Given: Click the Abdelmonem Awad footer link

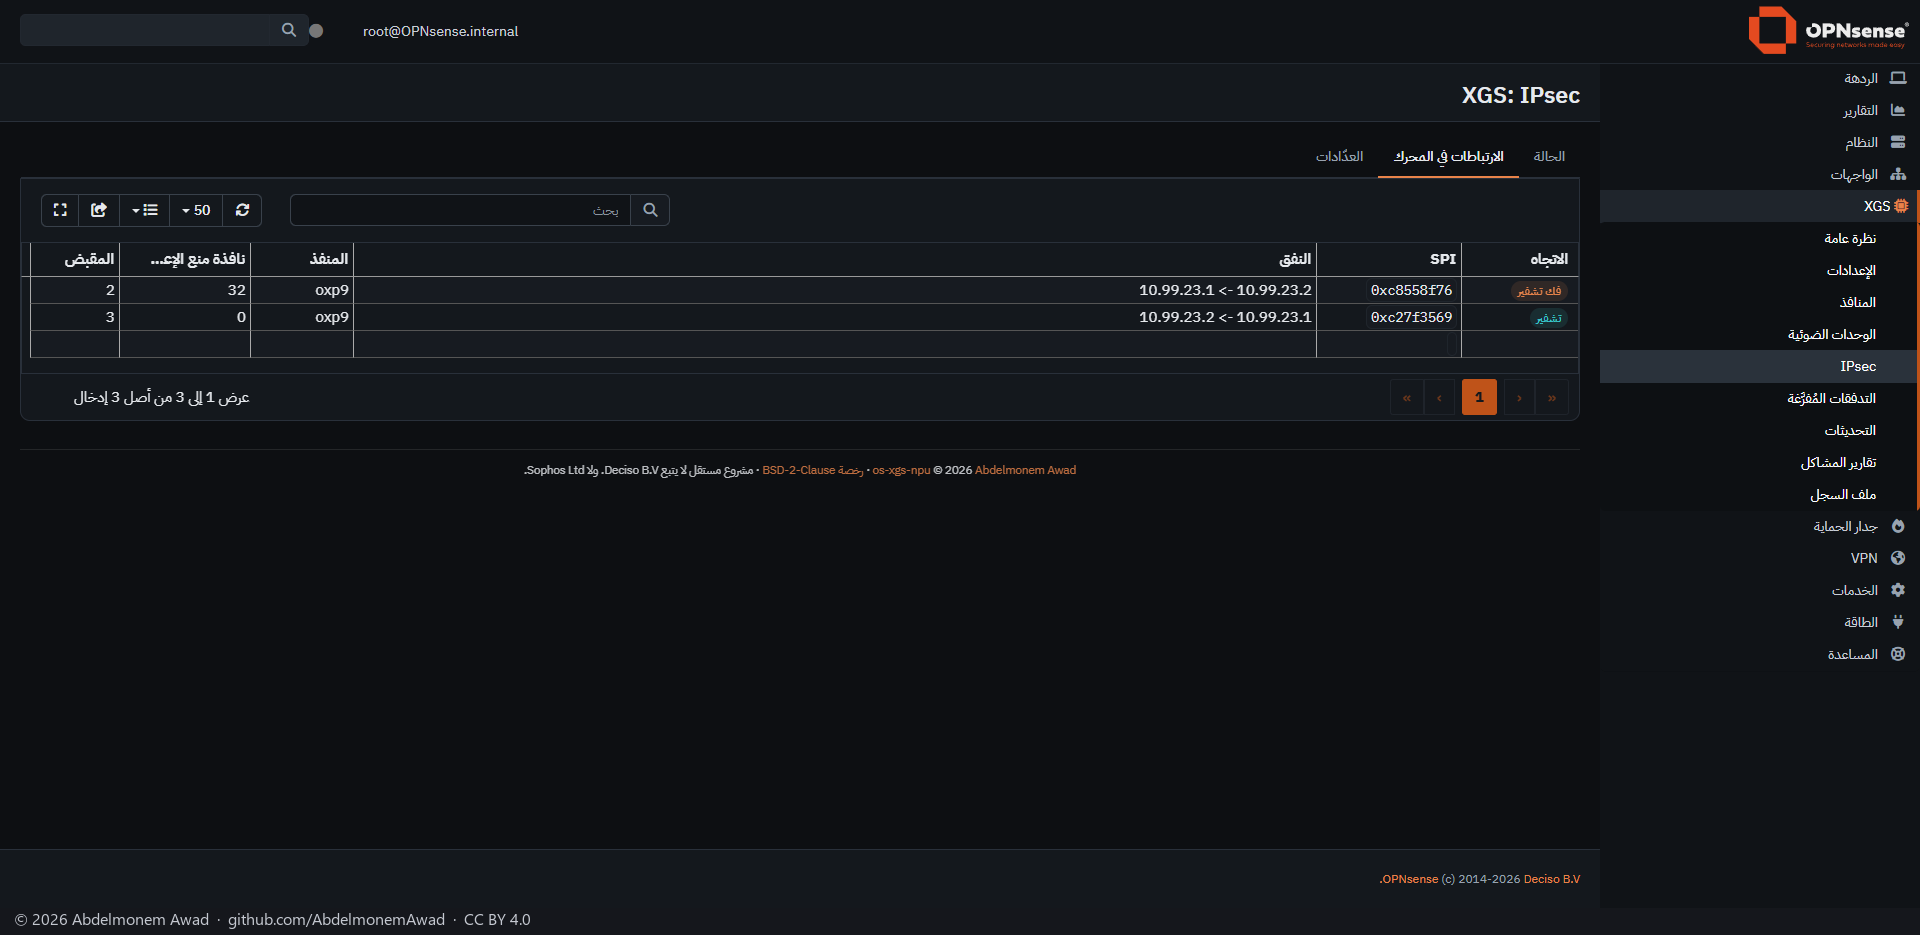Looking at the screenshot, I should (x=1025, y=470).
